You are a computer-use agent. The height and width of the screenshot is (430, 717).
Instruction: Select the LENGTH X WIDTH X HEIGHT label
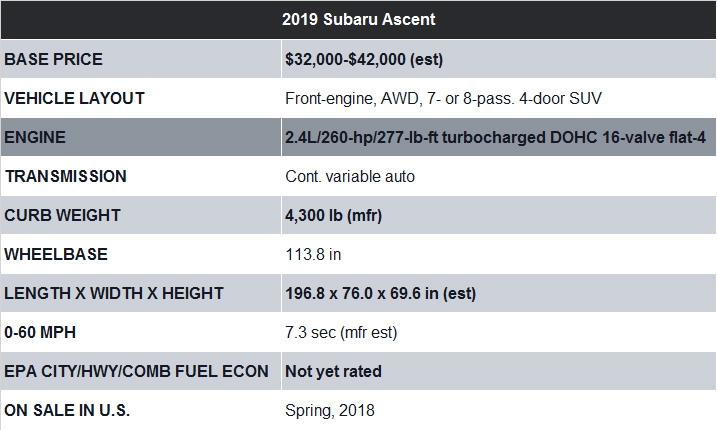pos(114,293)
